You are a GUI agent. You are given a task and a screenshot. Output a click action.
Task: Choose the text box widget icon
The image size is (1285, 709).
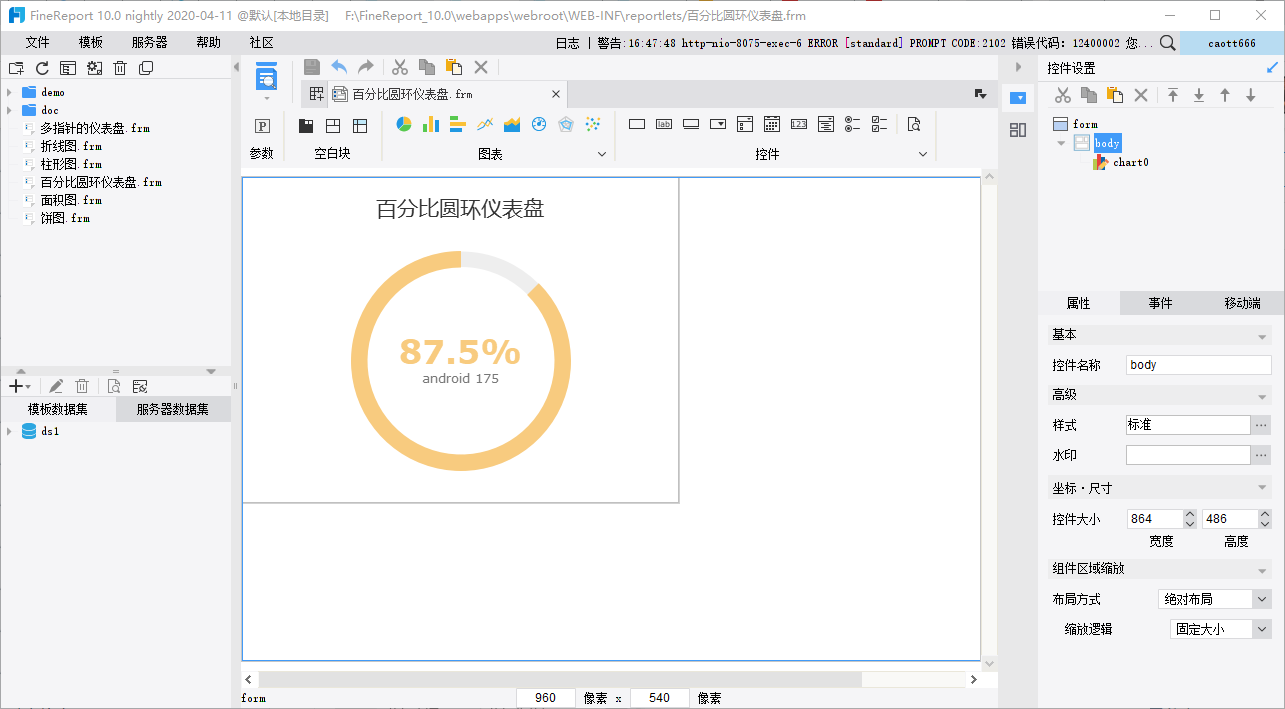point(637,124)
